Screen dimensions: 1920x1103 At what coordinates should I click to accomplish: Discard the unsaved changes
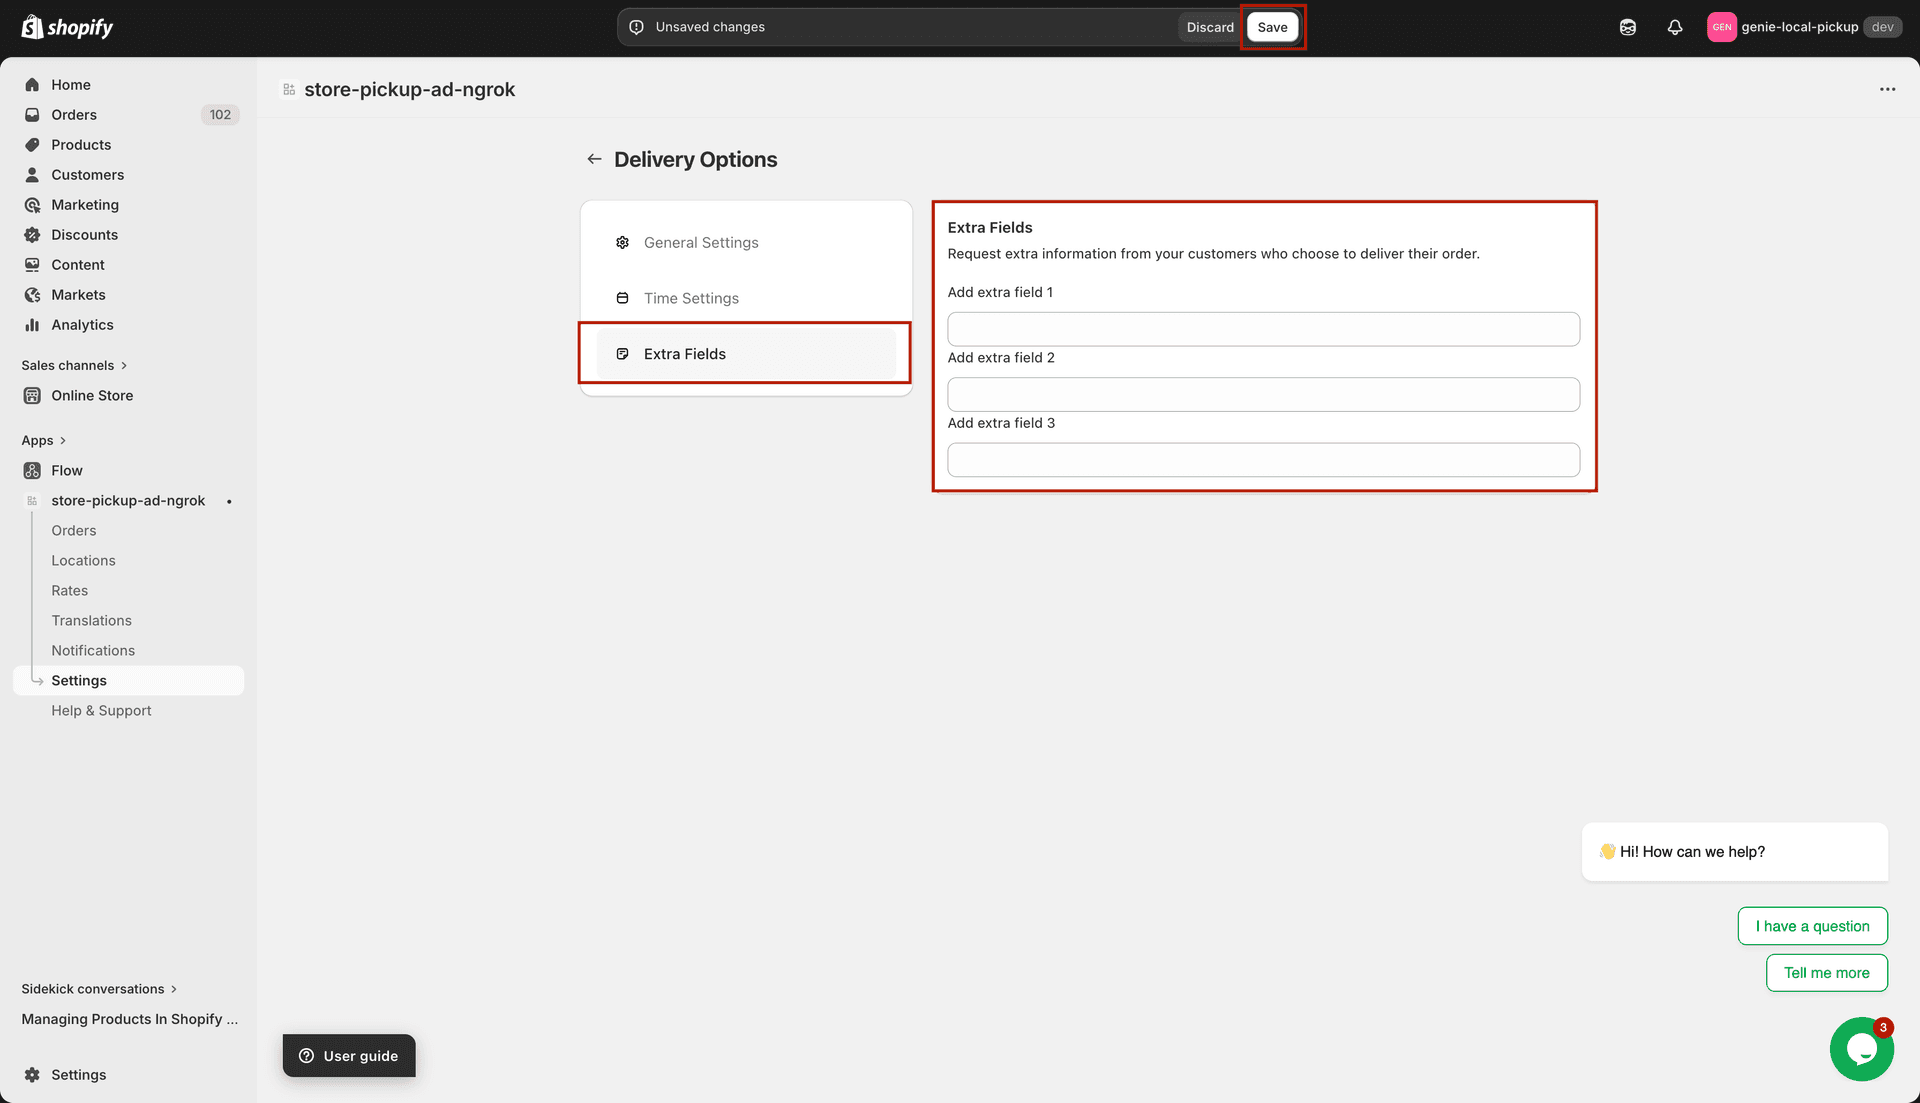click(x=1209, y=27)
